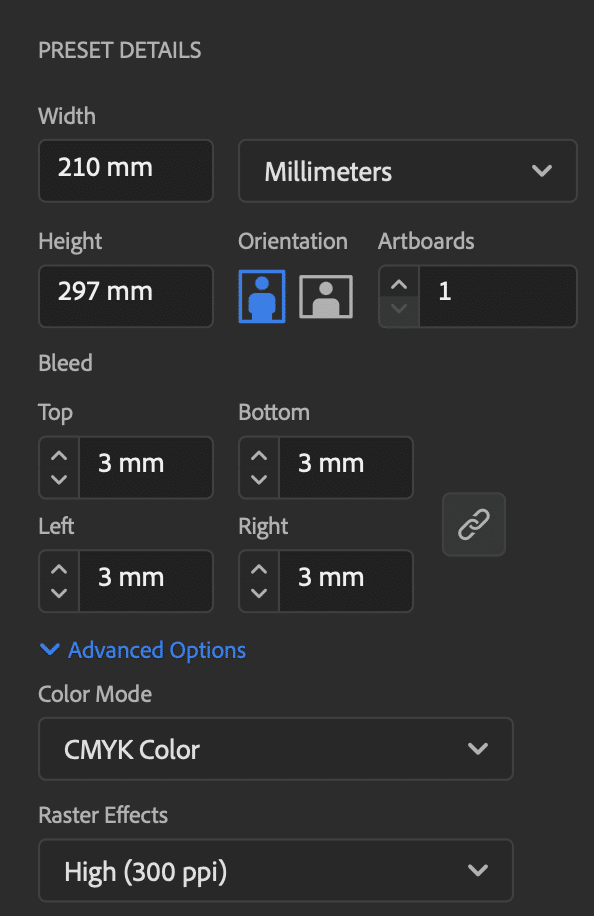Viewport: 594px width, 916px height.
Task: Click the Height field showing 297 mm
Action: (x=126, y=296)
